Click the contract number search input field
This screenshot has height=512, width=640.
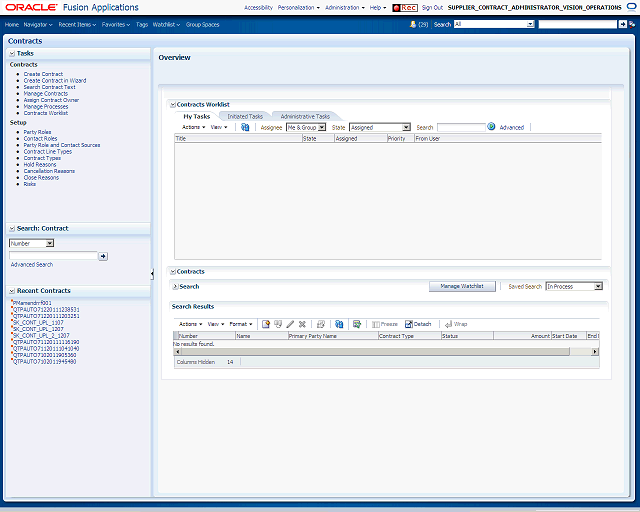tap(53, 256)
